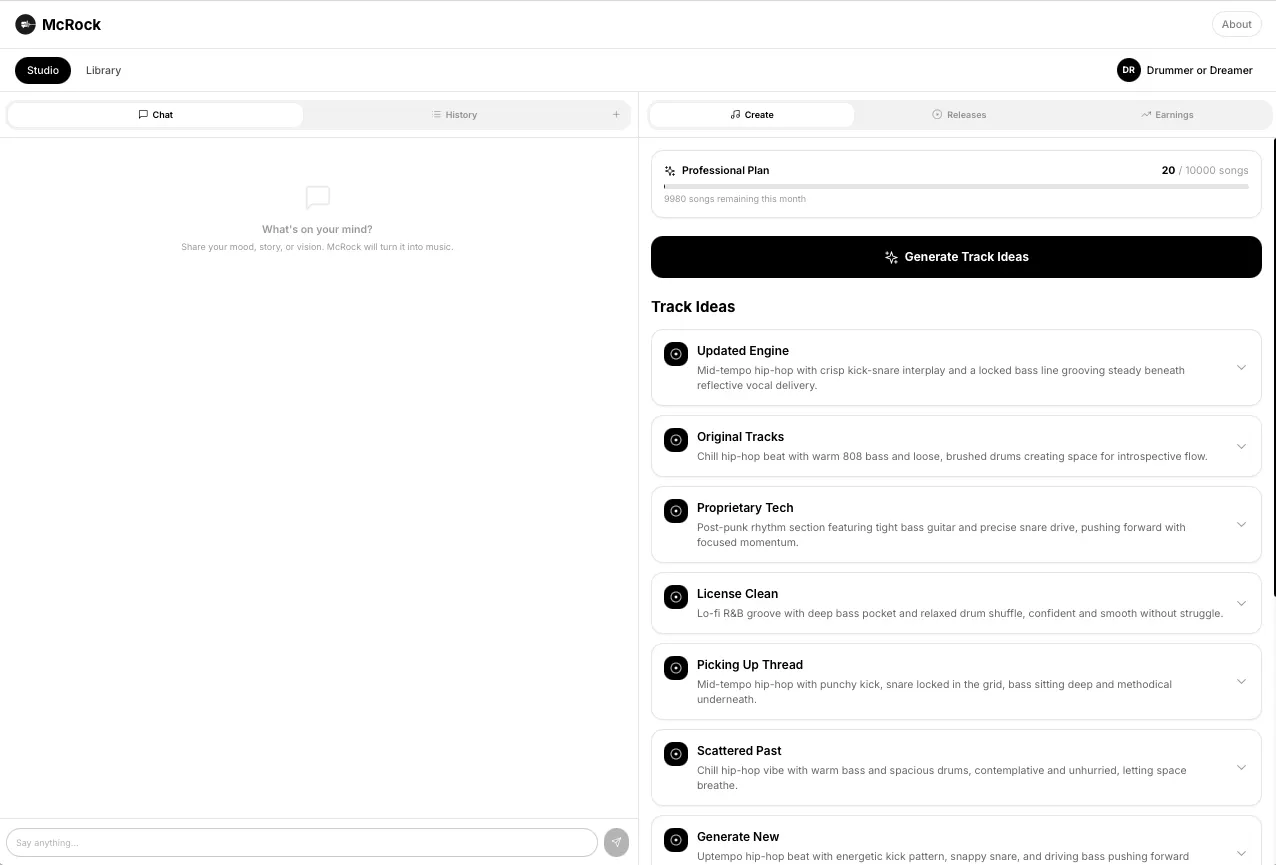This screenshot has width=1276, height=865.
Task: Click the Original Tracks title
Action: tap(740, 437)
